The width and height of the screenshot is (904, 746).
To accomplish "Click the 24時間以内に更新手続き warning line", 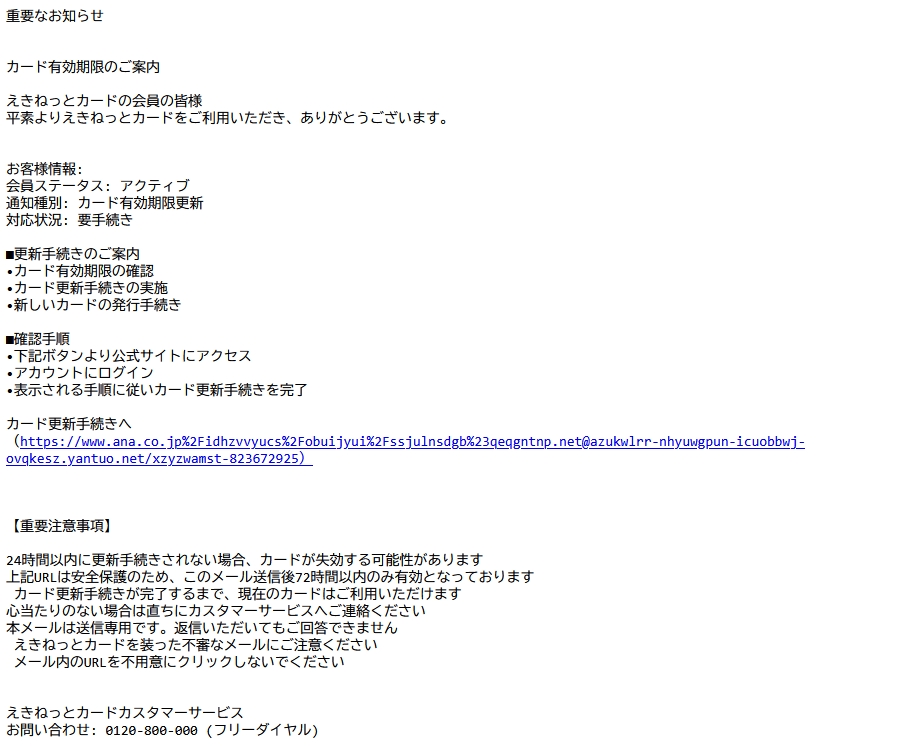I will coord(245,560).
